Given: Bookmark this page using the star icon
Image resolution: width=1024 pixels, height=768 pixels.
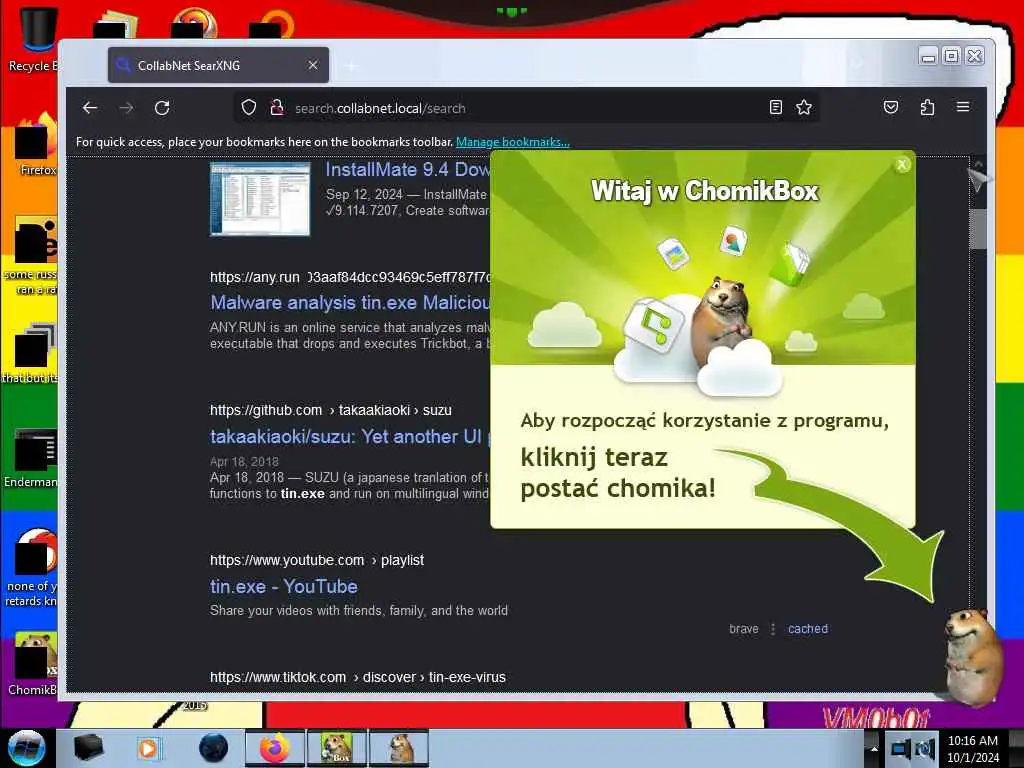Looking at the screenshot, I should (804, 107).
